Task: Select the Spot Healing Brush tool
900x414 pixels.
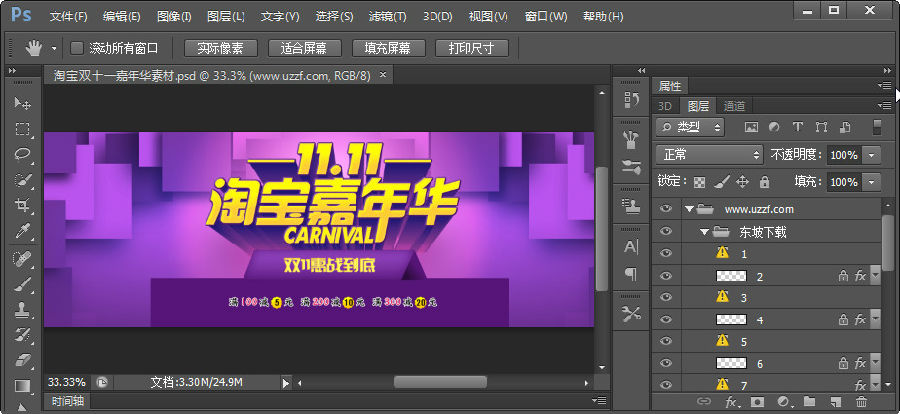Action: tap(22, 258)
